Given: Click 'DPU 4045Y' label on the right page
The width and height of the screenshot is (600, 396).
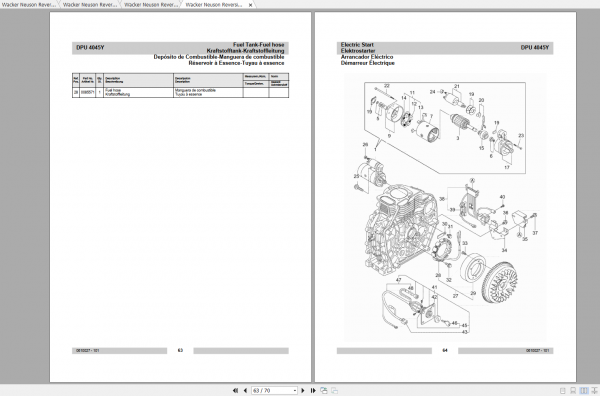Looking at the screenshot, I should pos(535,48).
